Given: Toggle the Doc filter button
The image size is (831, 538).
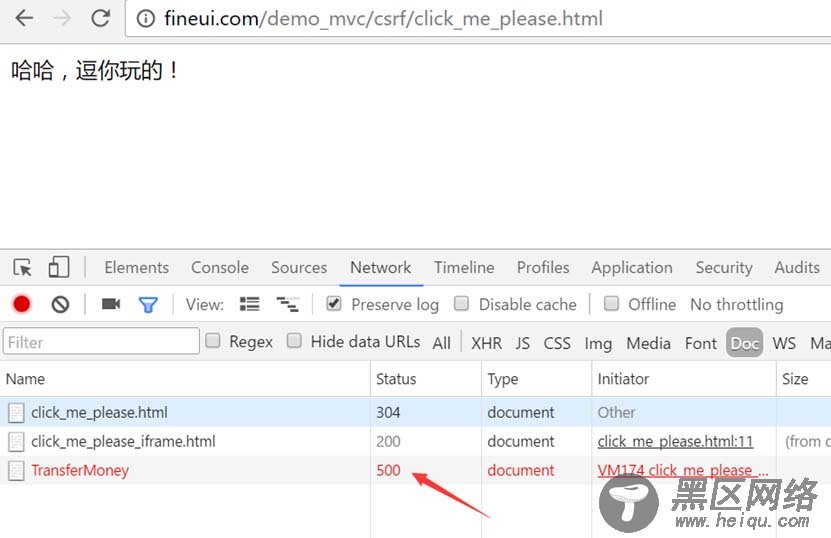Looking at the screenshot, I should (745, 342).
